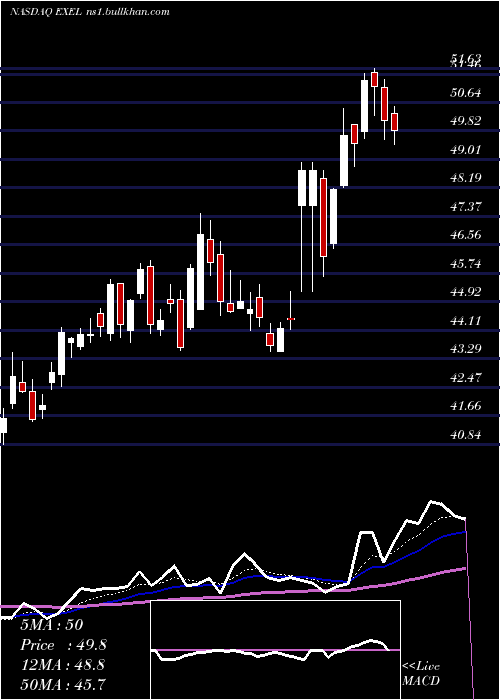Viewport: 500px width, 700px height.
Task: Click the highest red candlestick near 51.46
Action: [x=375, y=79]
